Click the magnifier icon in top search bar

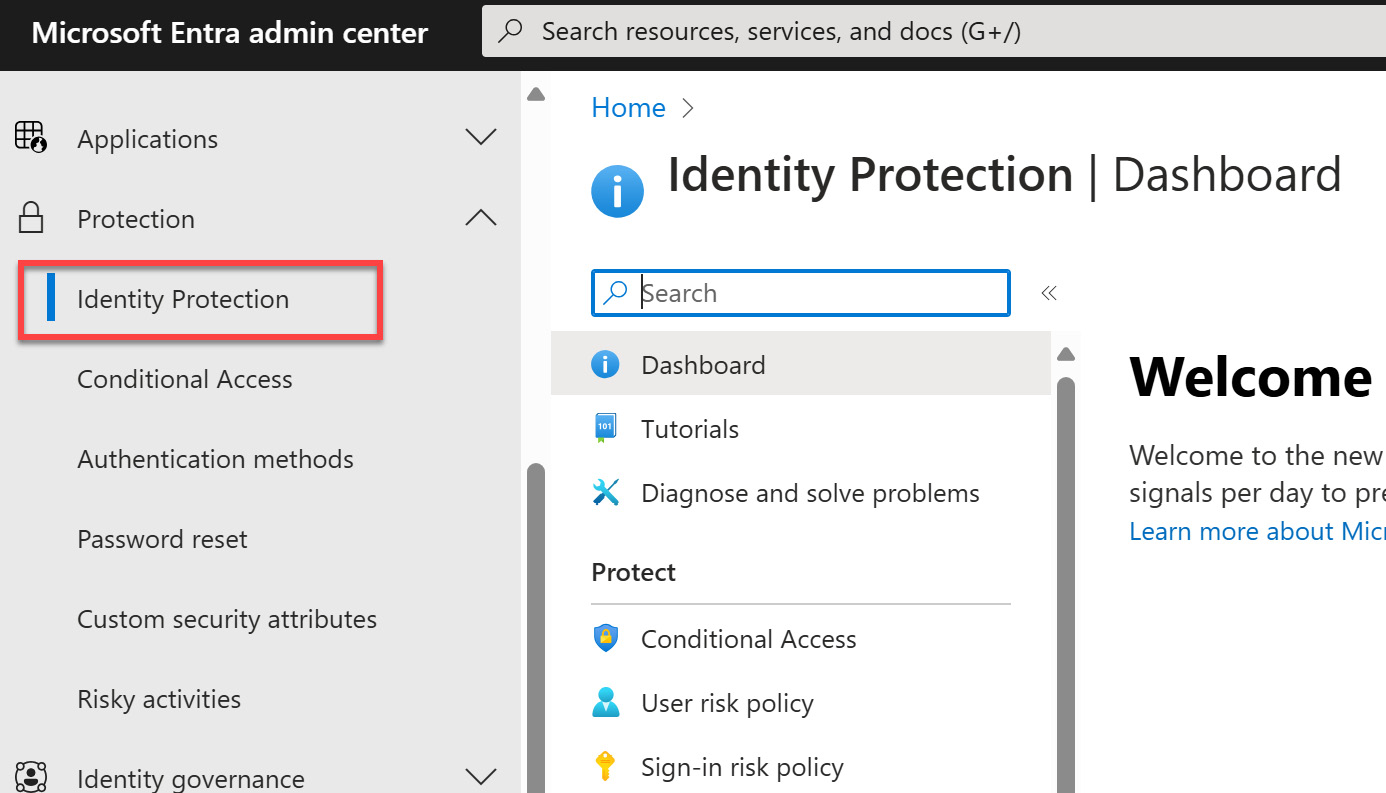tap(511, 31)
